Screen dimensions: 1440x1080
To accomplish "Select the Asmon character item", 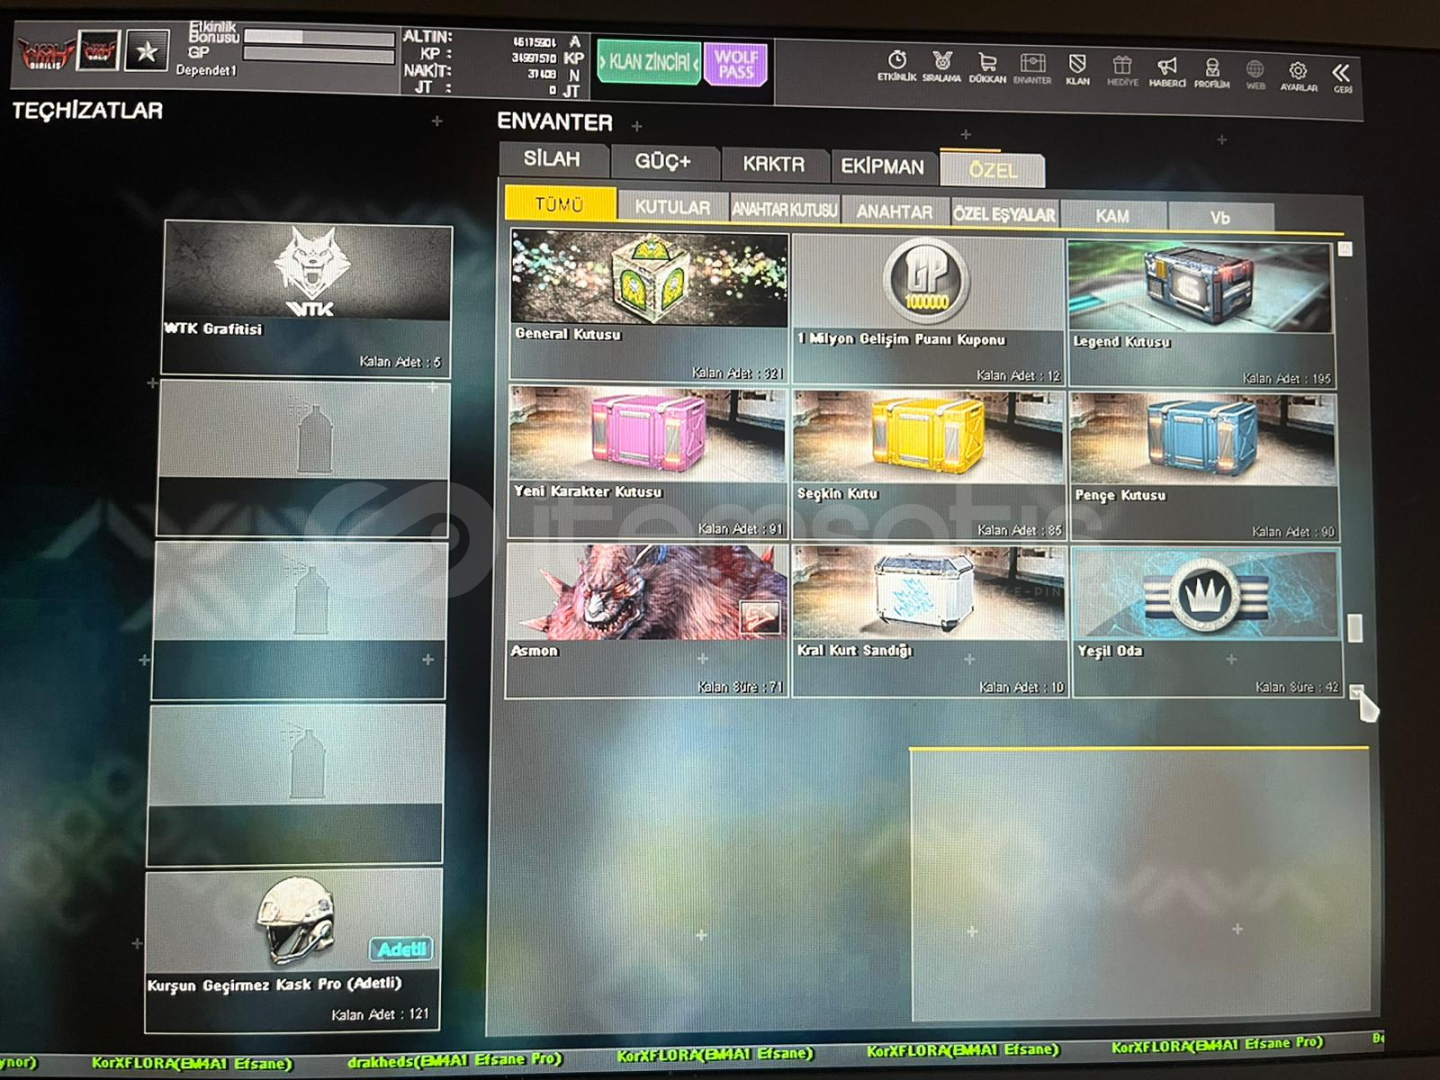I will (x=647, y=620).
